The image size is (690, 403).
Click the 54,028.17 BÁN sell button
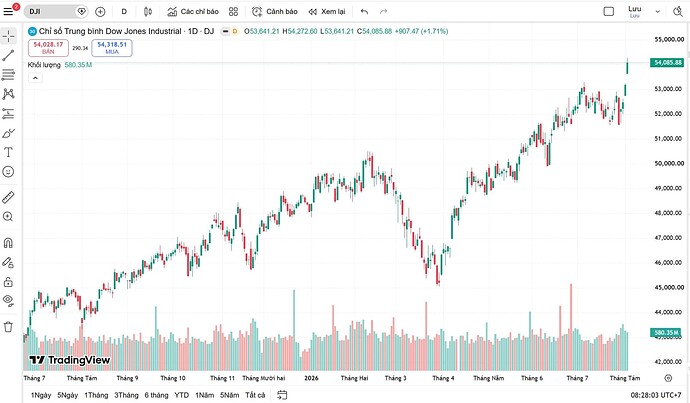(48, 48)
